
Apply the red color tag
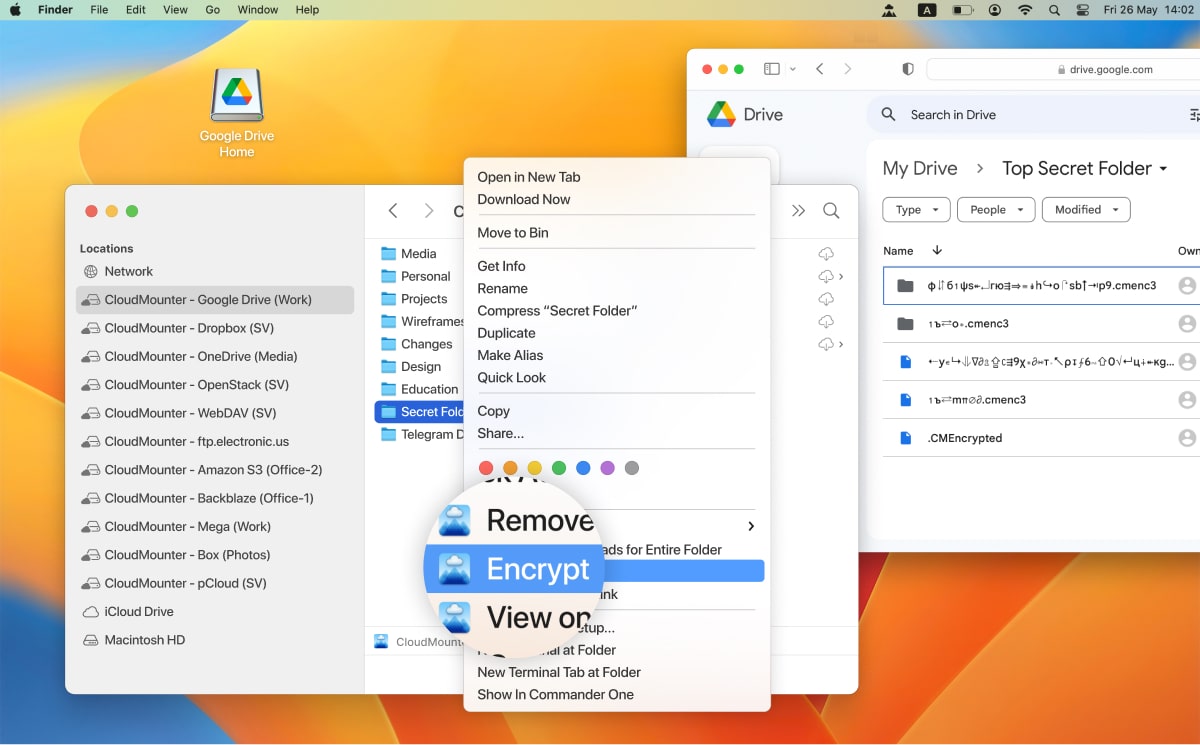pyautogui.click(x=486, y=468)
